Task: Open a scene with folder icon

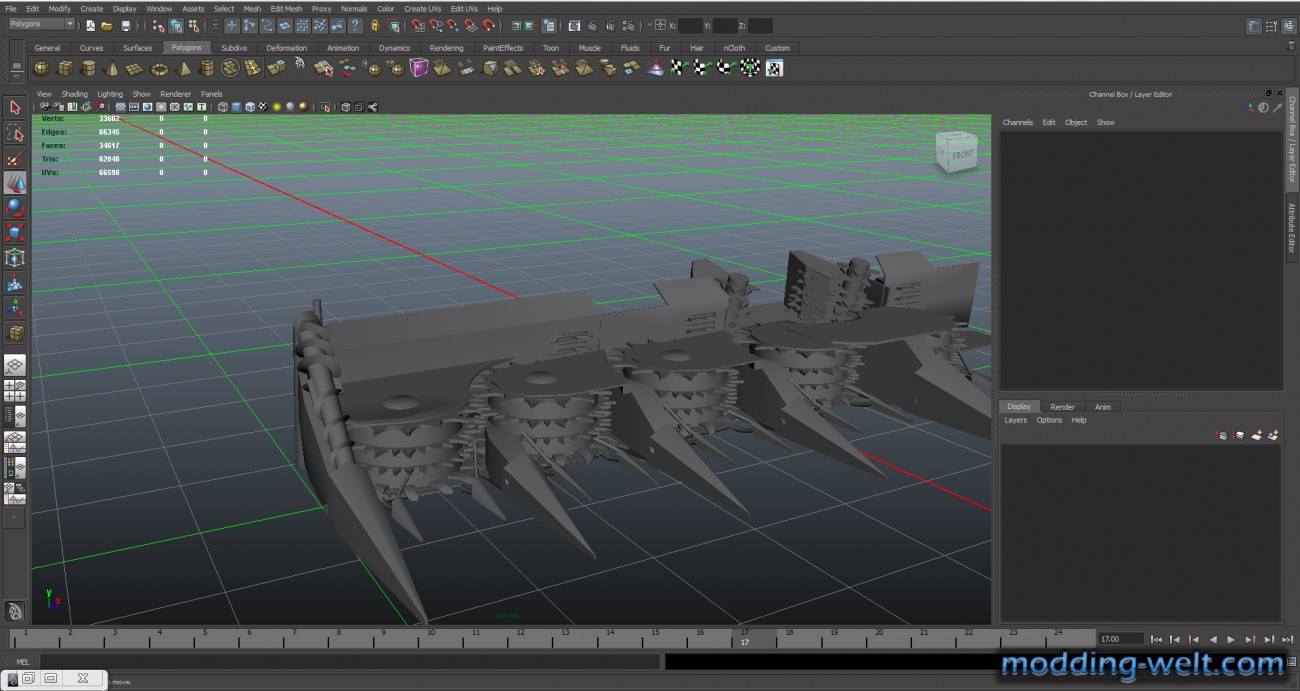Action: tap(108, 25)
